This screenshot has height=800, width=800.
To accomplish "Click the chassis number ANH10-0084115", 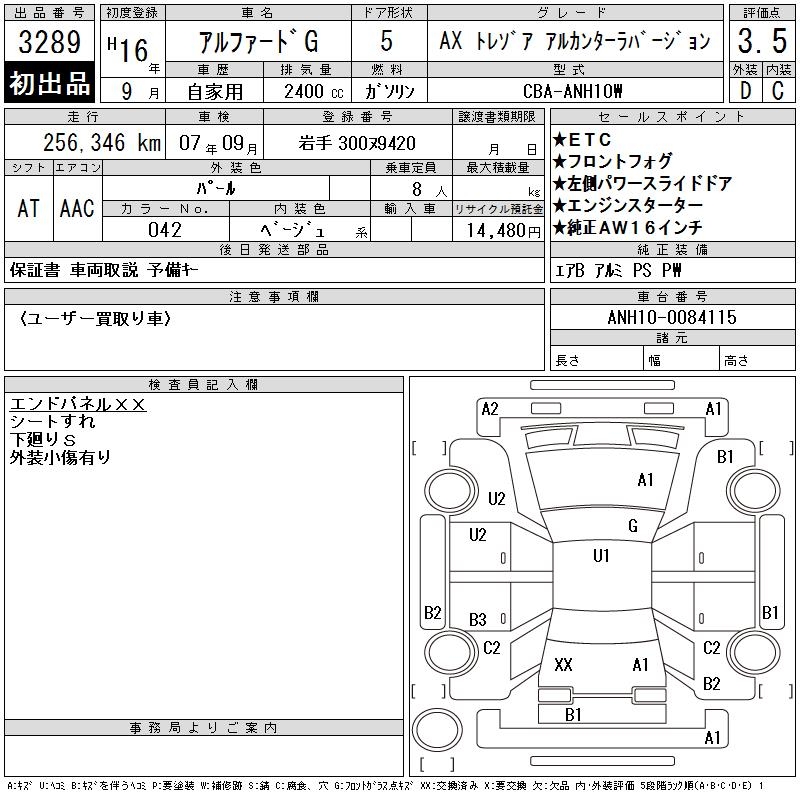I will [672, 317].
